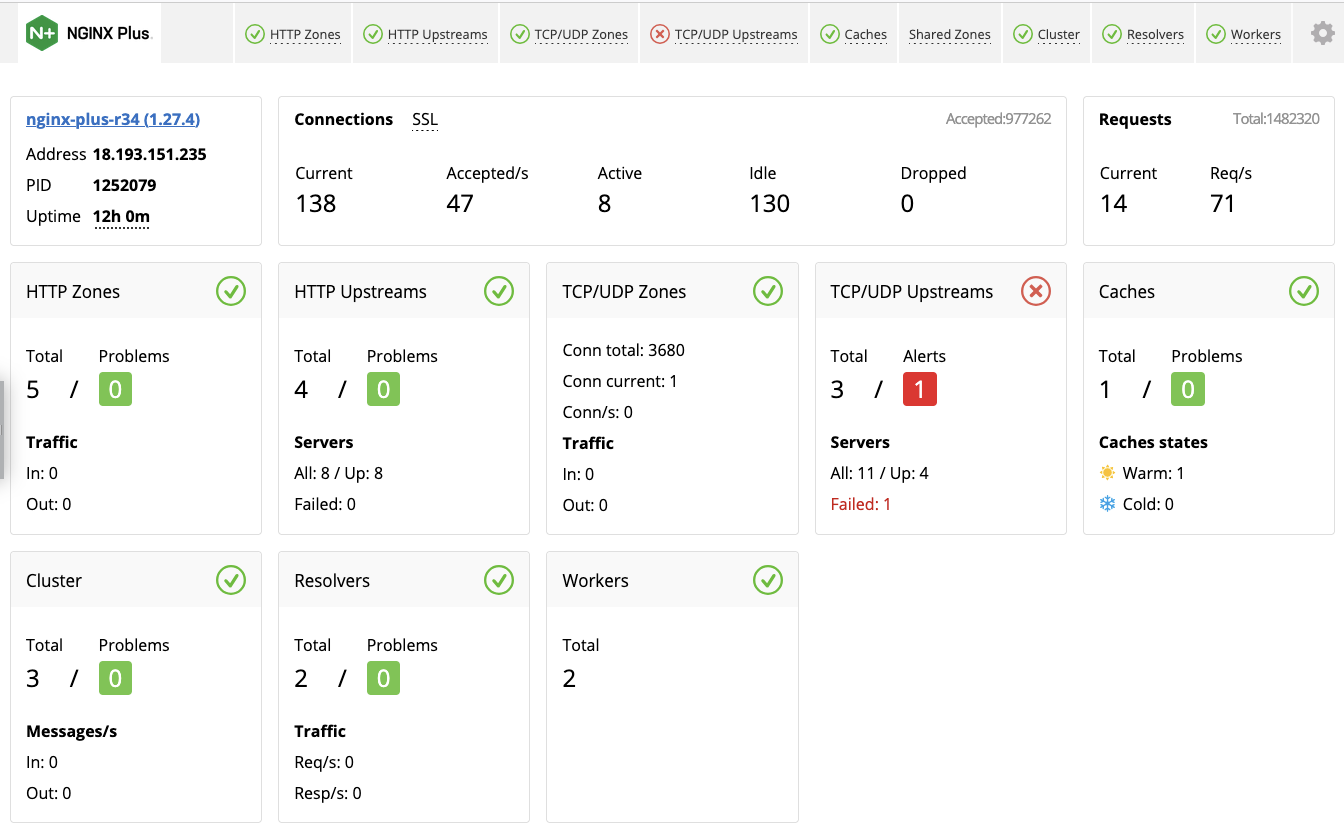The width and height of the screenshot is (1344, 829).
Task: Open the Cluster tab
Action: (x=1046, y=34)
